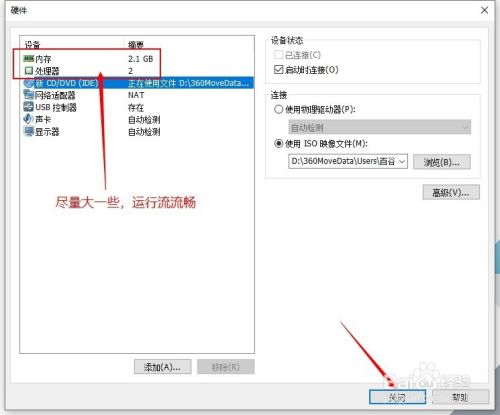The width and height of the screenshot is (500, 415).
Task: Close the 硬件 dialog with X
Action: 484,10
